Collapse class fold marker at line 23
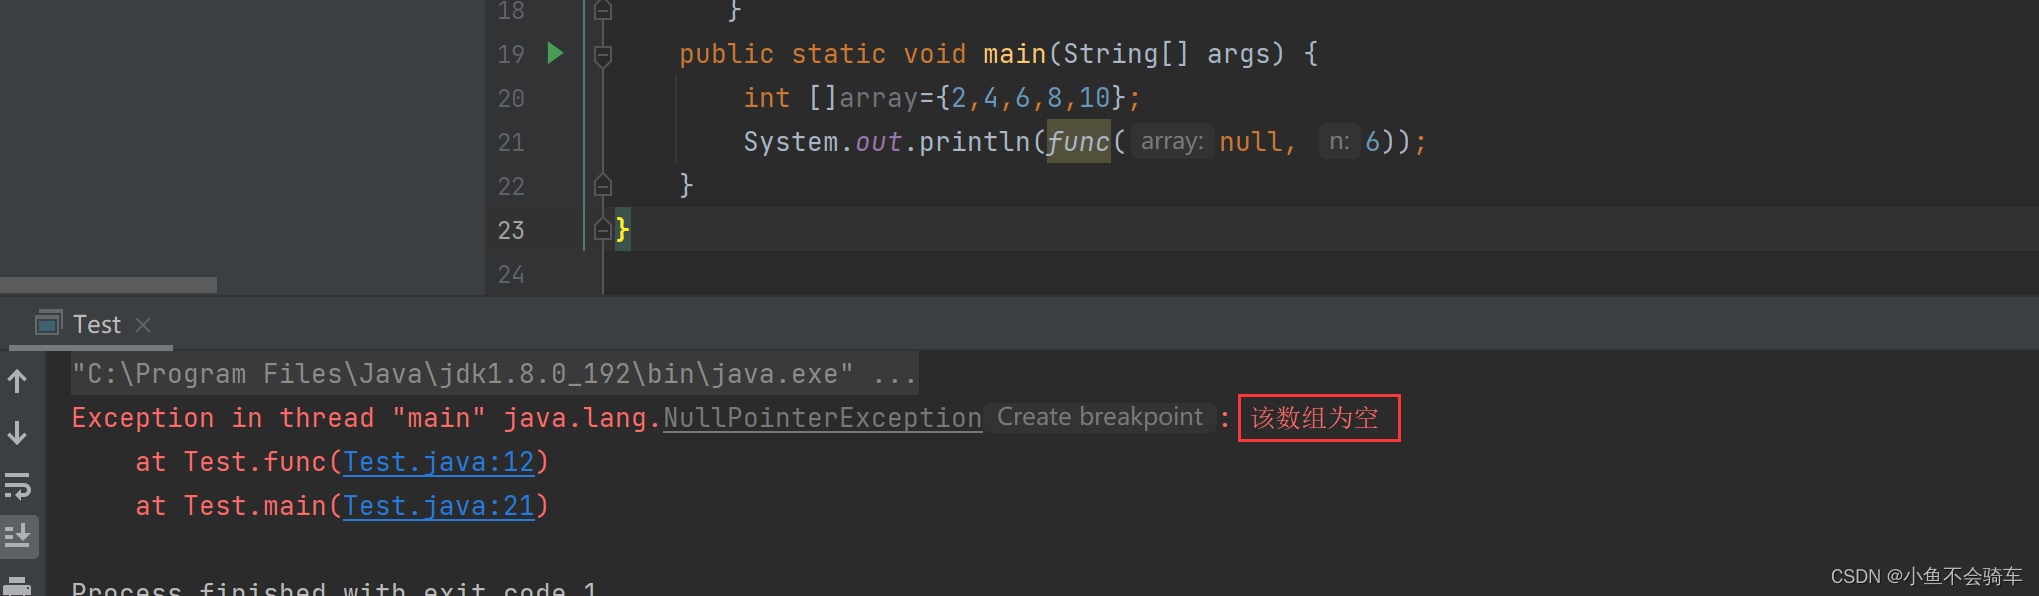The width and height of the screenshot is (2039, 596). pyautogui.click(x=602, y=229)
